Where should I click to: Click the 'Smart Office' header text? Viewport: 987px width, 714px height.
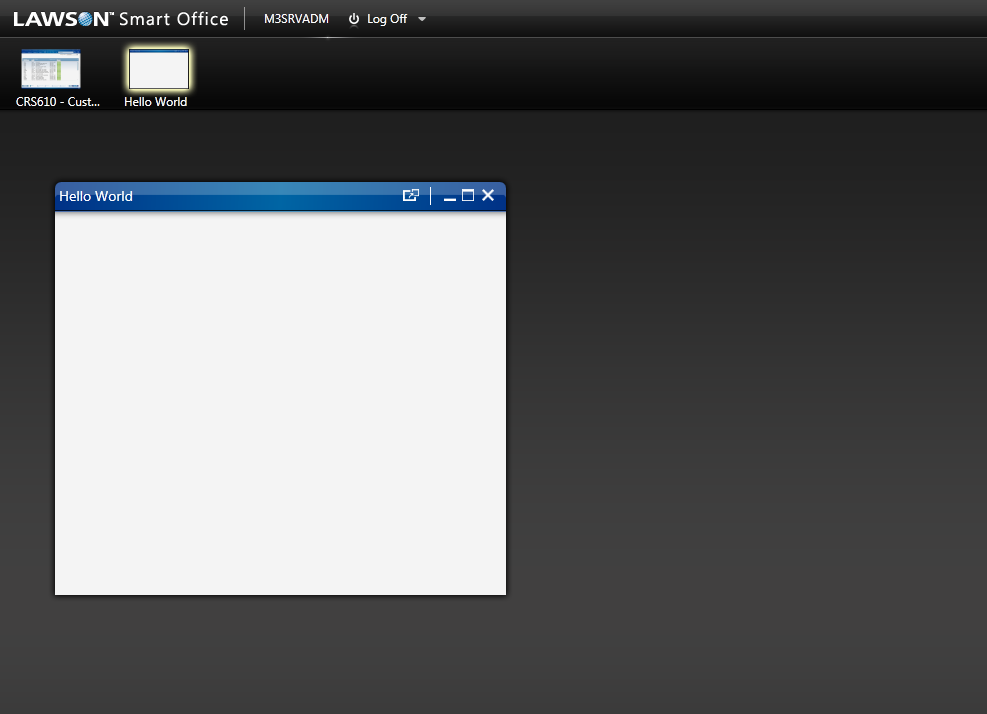(x=174, y=19)
